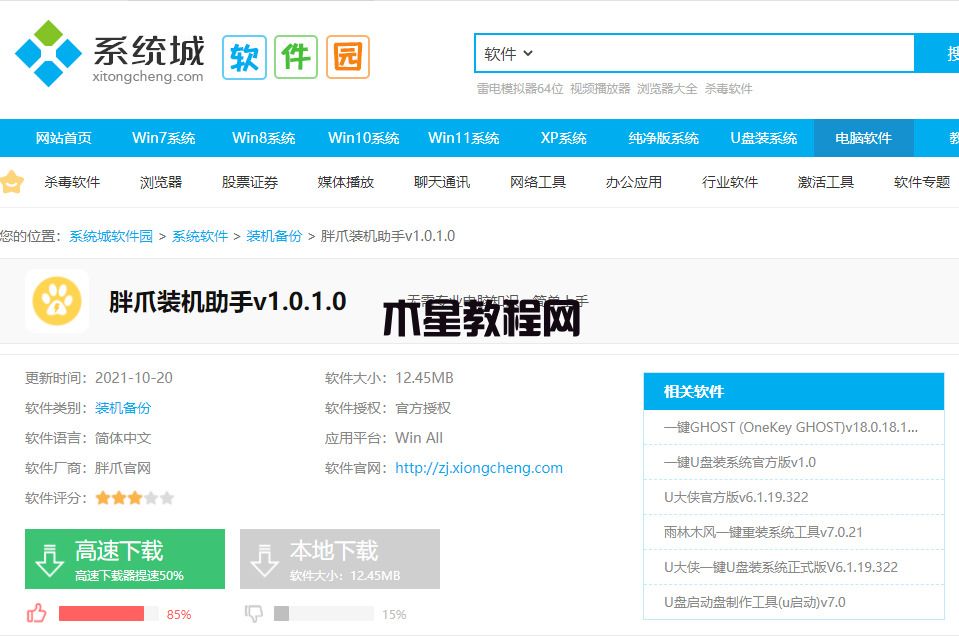Image resolution: width=959 pixels, height=637 pixels.
Task: Click the grey 本地下载 button
Action: coord(340,559)
